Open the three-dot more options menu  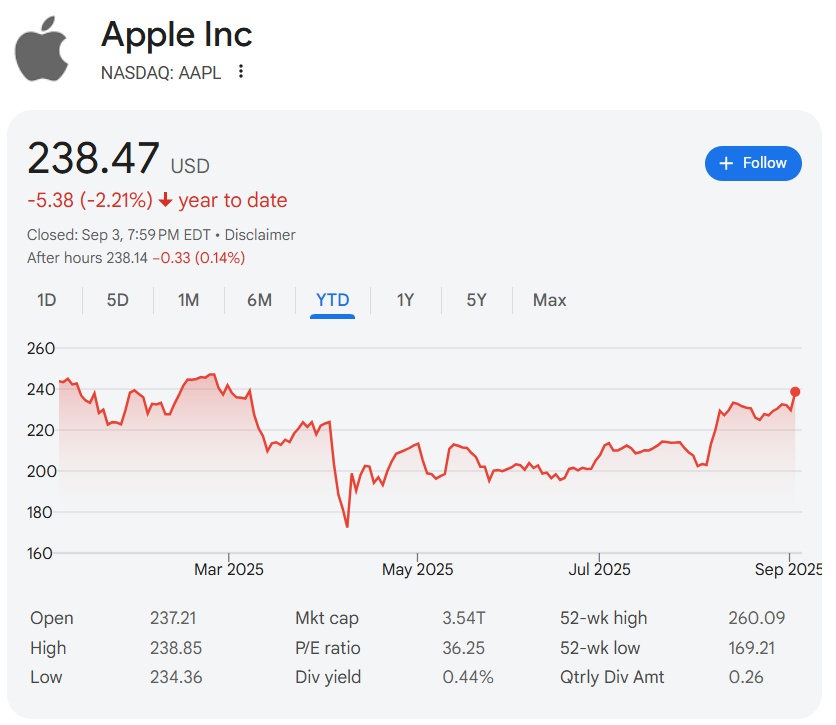241,72
